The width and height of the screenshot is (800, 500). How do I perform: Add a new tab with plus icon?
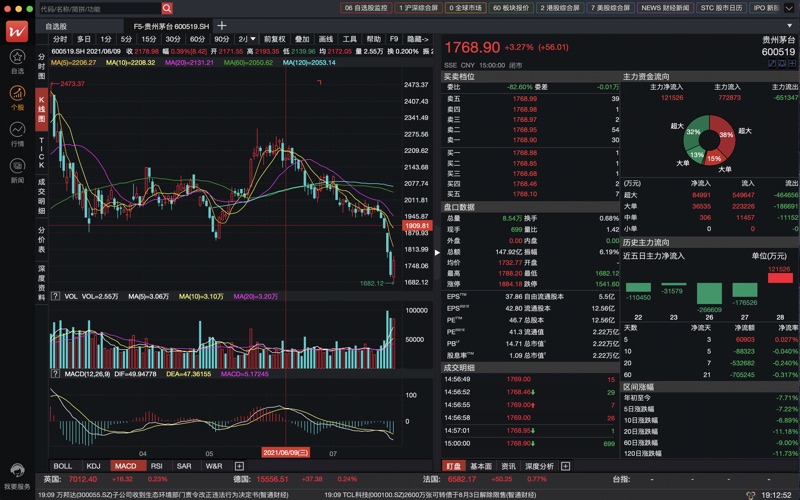point(221,26)
